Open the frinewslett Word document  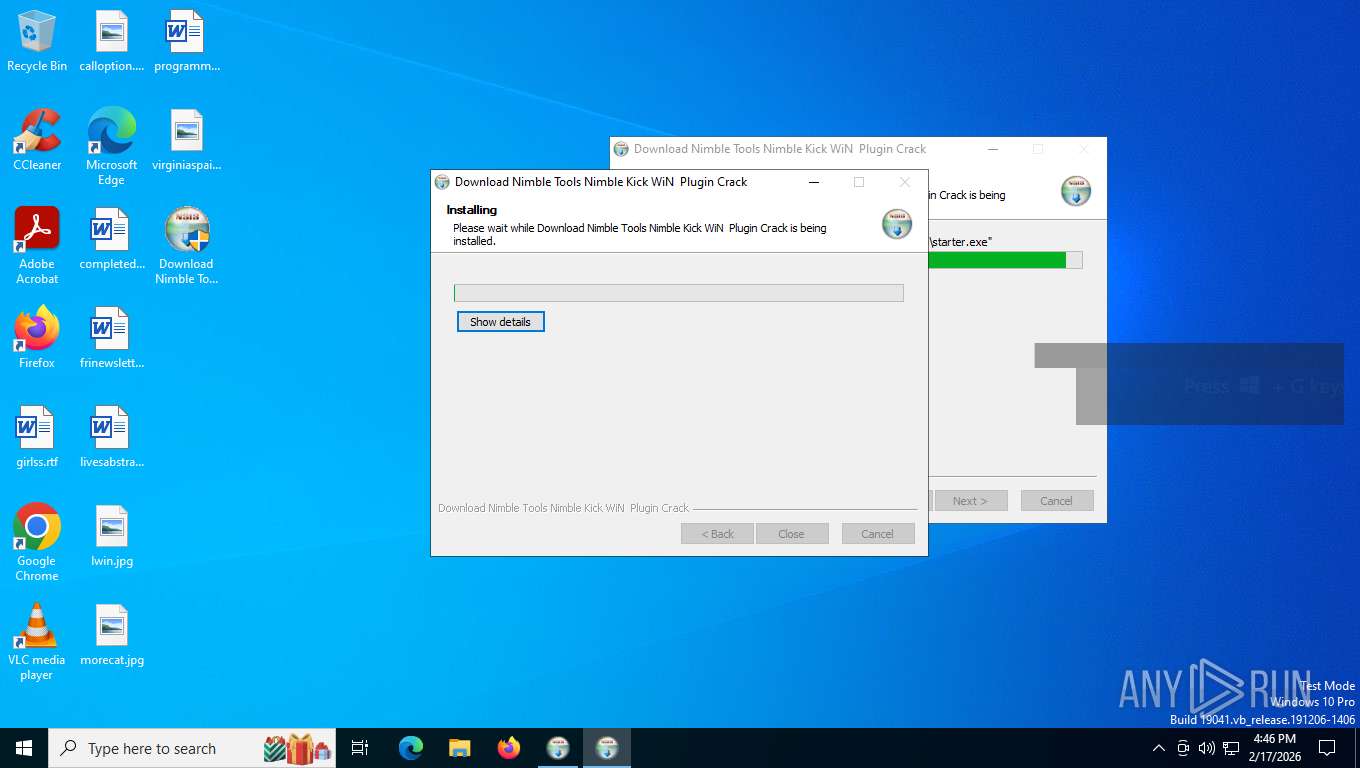coord(112,339)
